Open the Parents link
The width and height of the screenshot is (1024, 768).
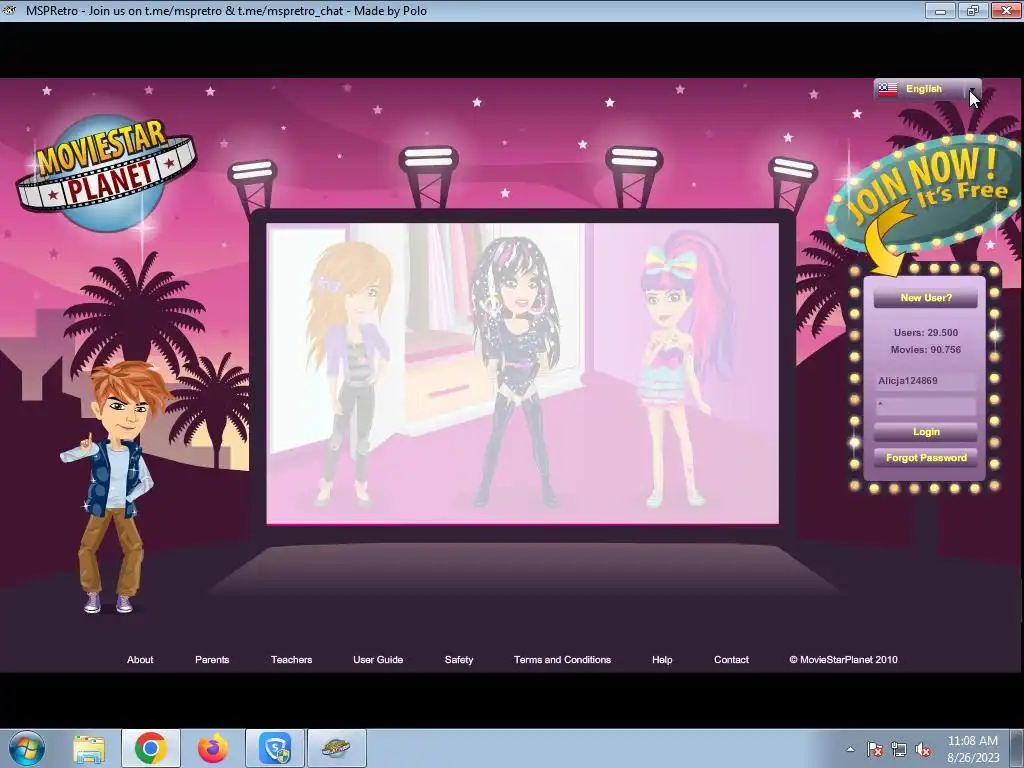(x=212, y=660)
